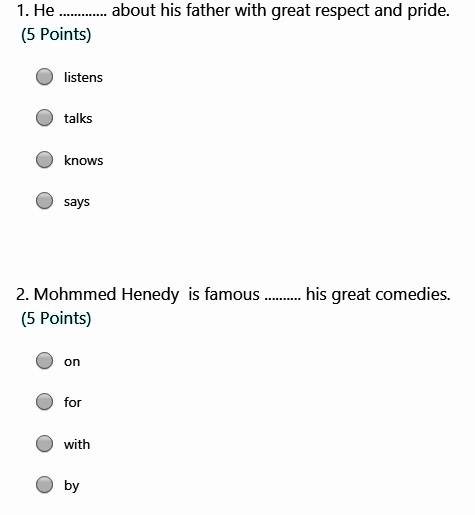Choose the 'for' radio button

44,402
